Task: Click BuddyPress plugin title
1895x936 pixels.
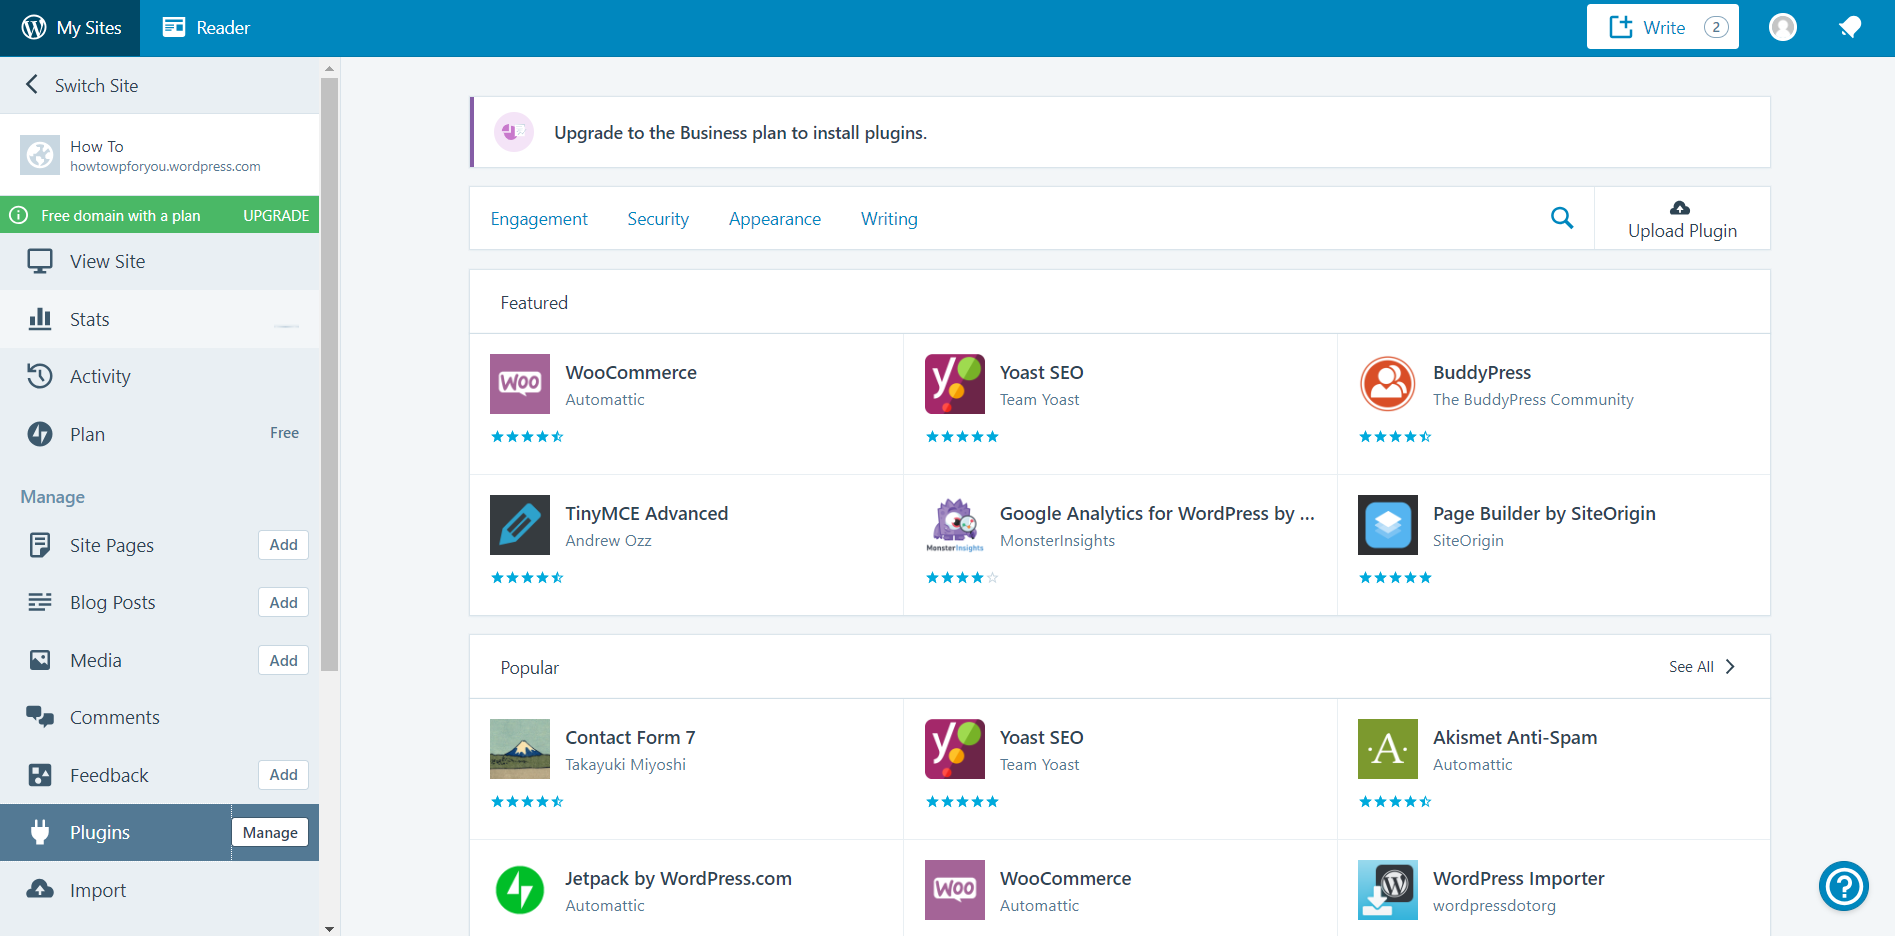Action: click(1482, 372)
